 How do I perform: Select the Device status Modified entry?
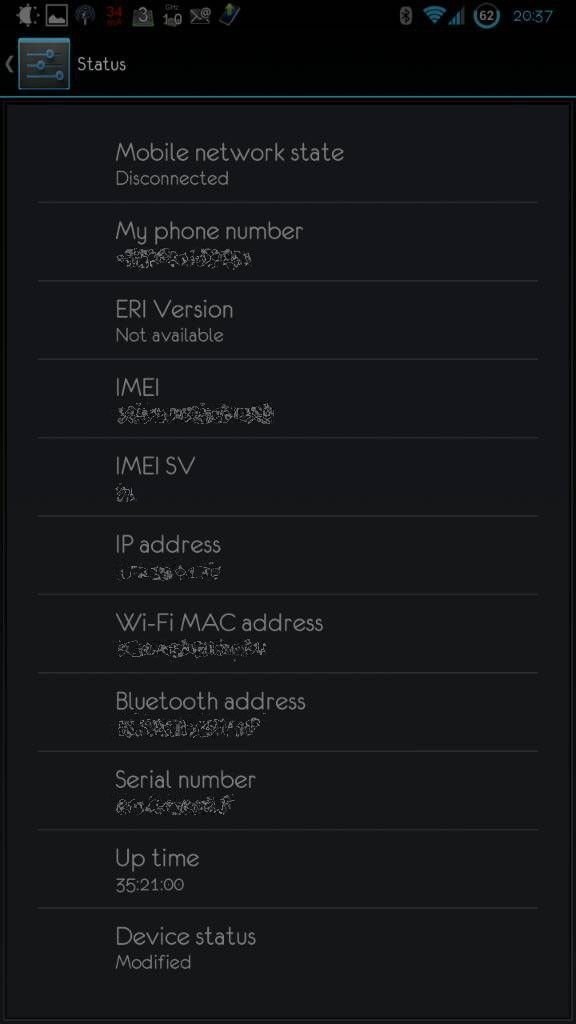288,948
